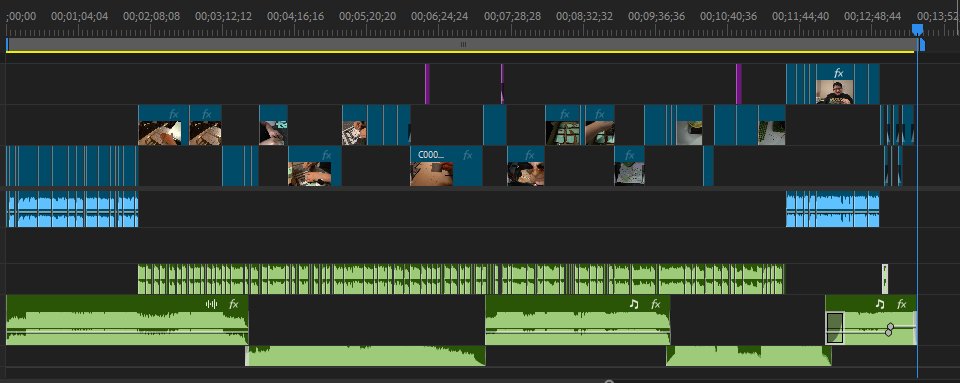The width and height of the screenshot is (960, 383).
Task: Click the fx badge on the top-track portrait clip
Action: pos(839,73)
